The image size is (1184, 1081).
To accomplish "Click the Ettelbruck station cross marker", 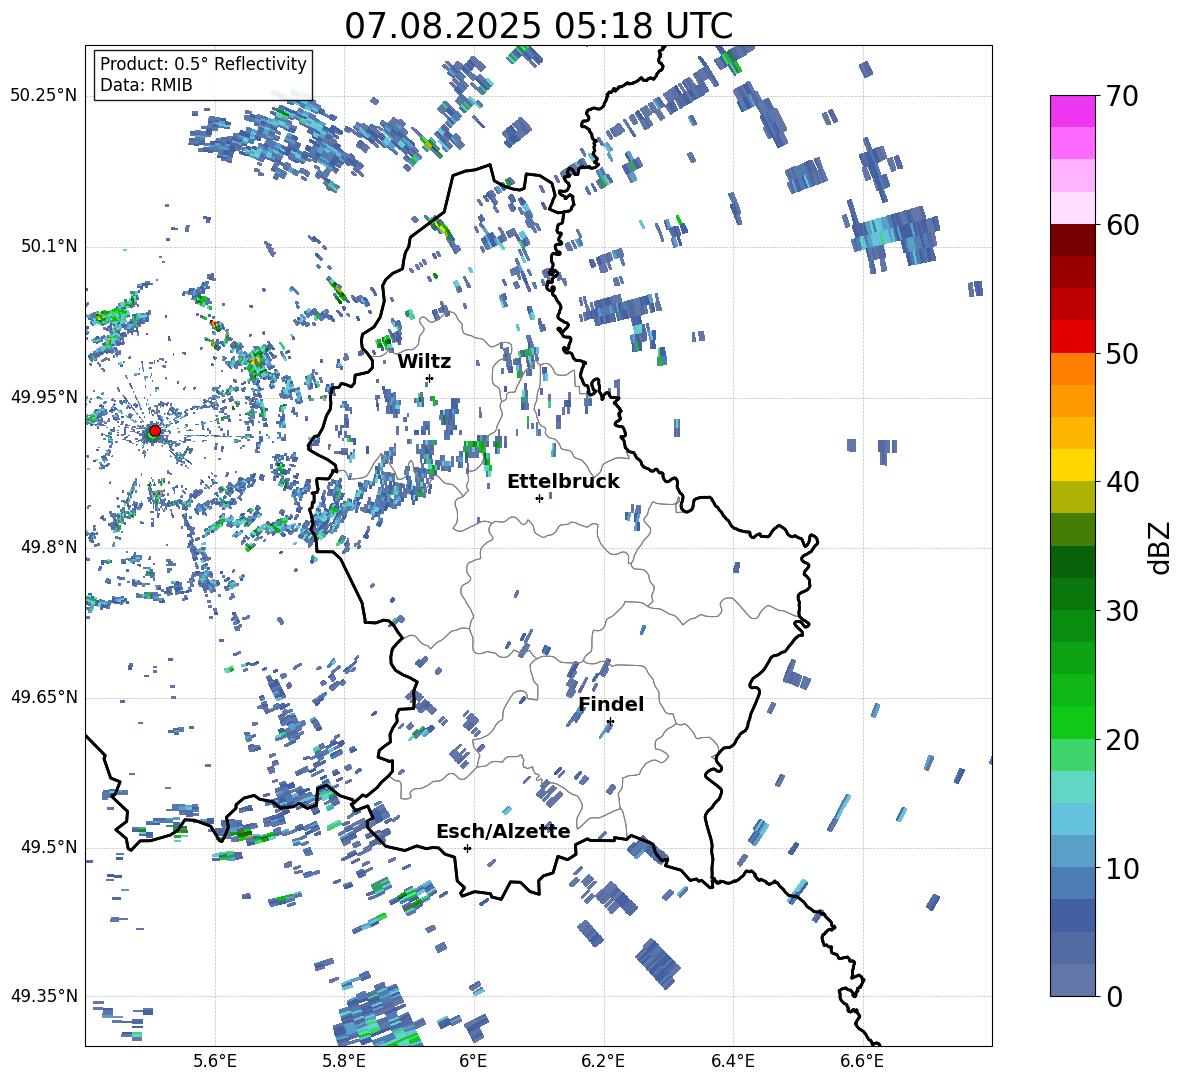I will click(539, 498).
